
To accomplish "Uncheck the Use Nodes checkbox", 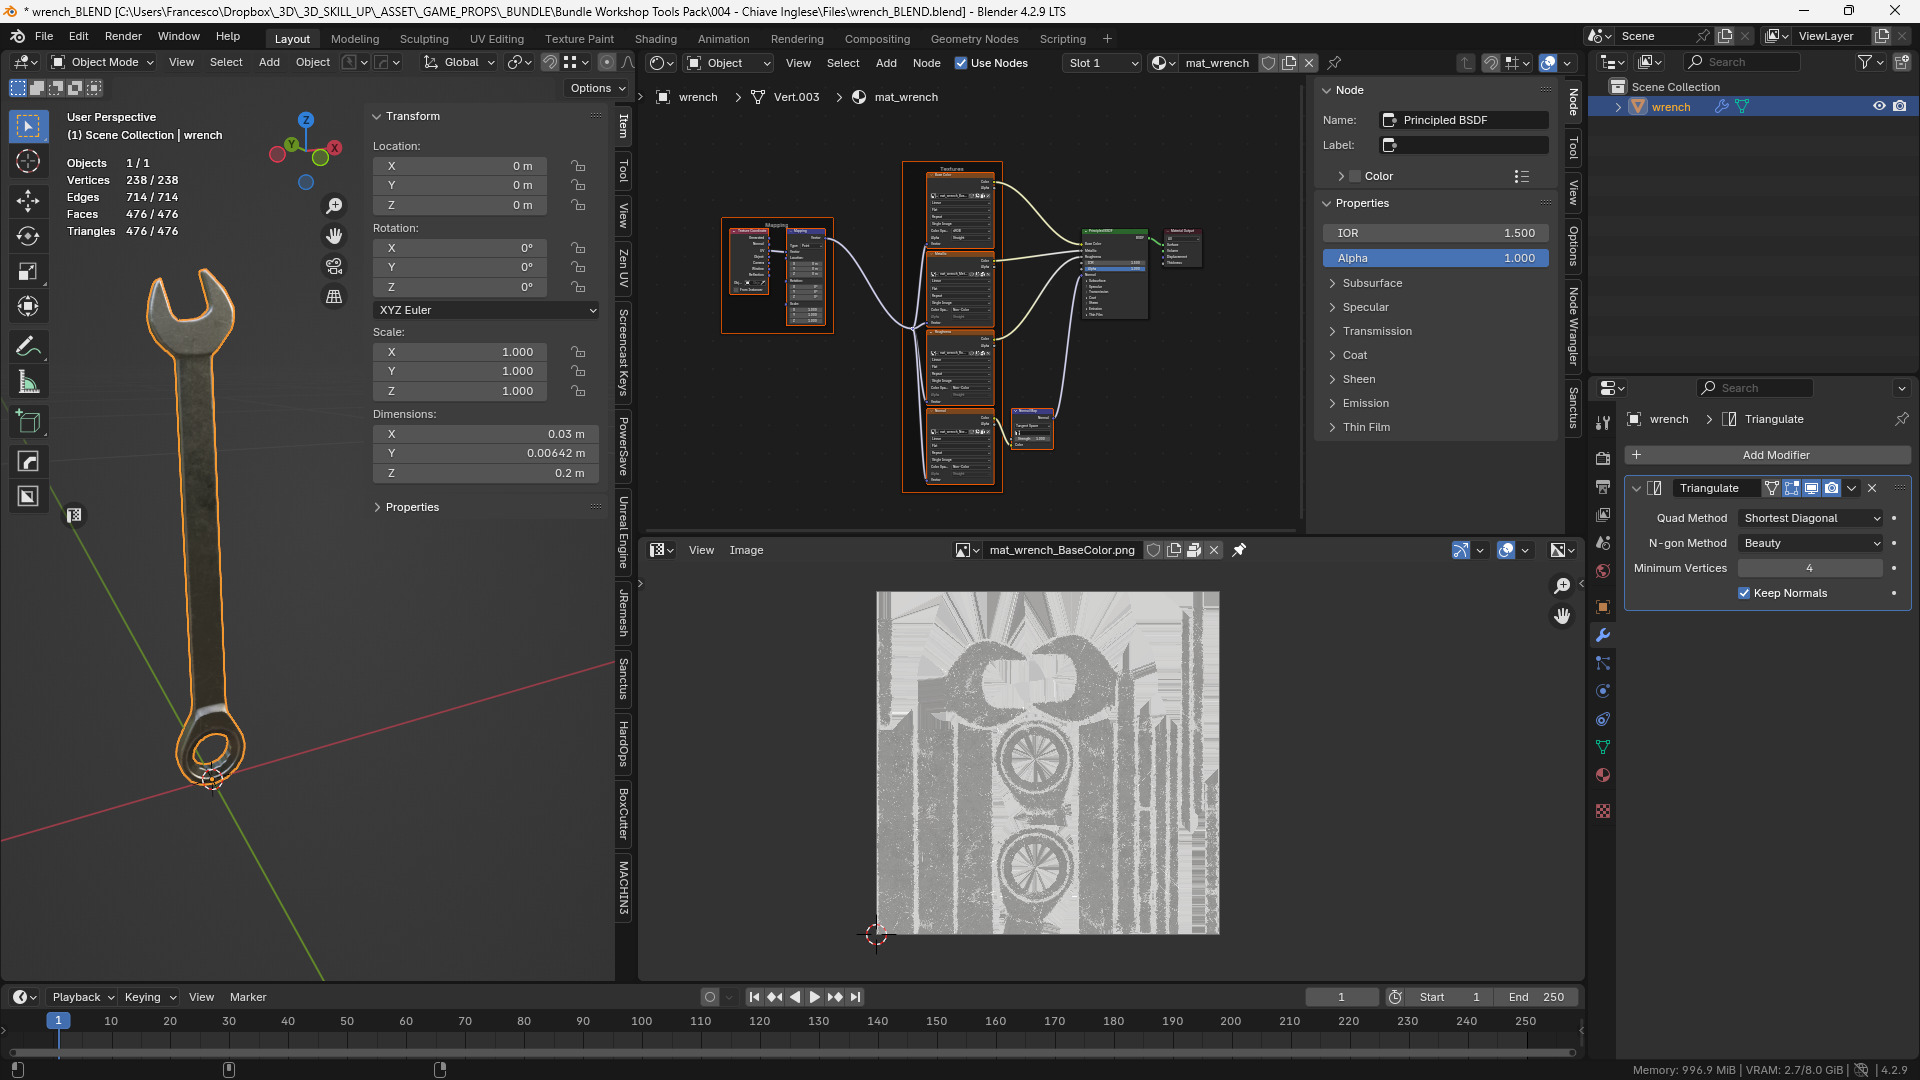I will (961, 63).
